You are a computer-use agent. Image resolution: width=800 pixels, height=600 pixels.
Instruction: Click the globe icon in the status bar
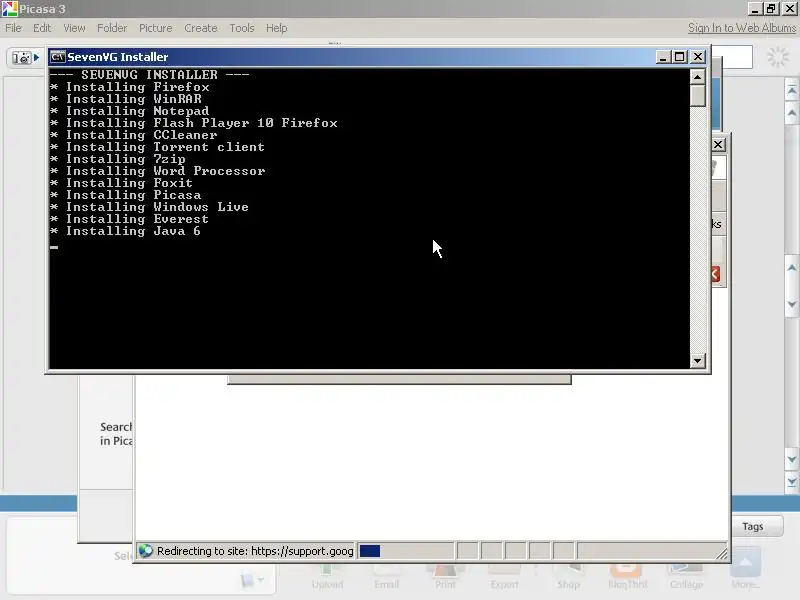click(146, 551)
